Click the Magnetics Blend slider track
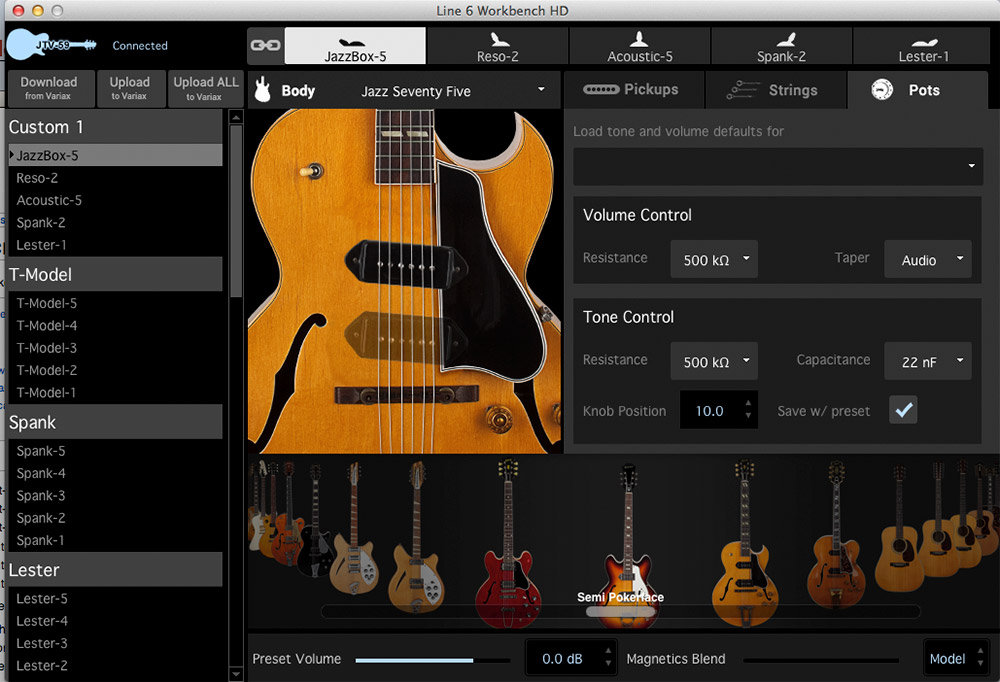Viewport: 1000px width, 682px height. pos(821,660)
